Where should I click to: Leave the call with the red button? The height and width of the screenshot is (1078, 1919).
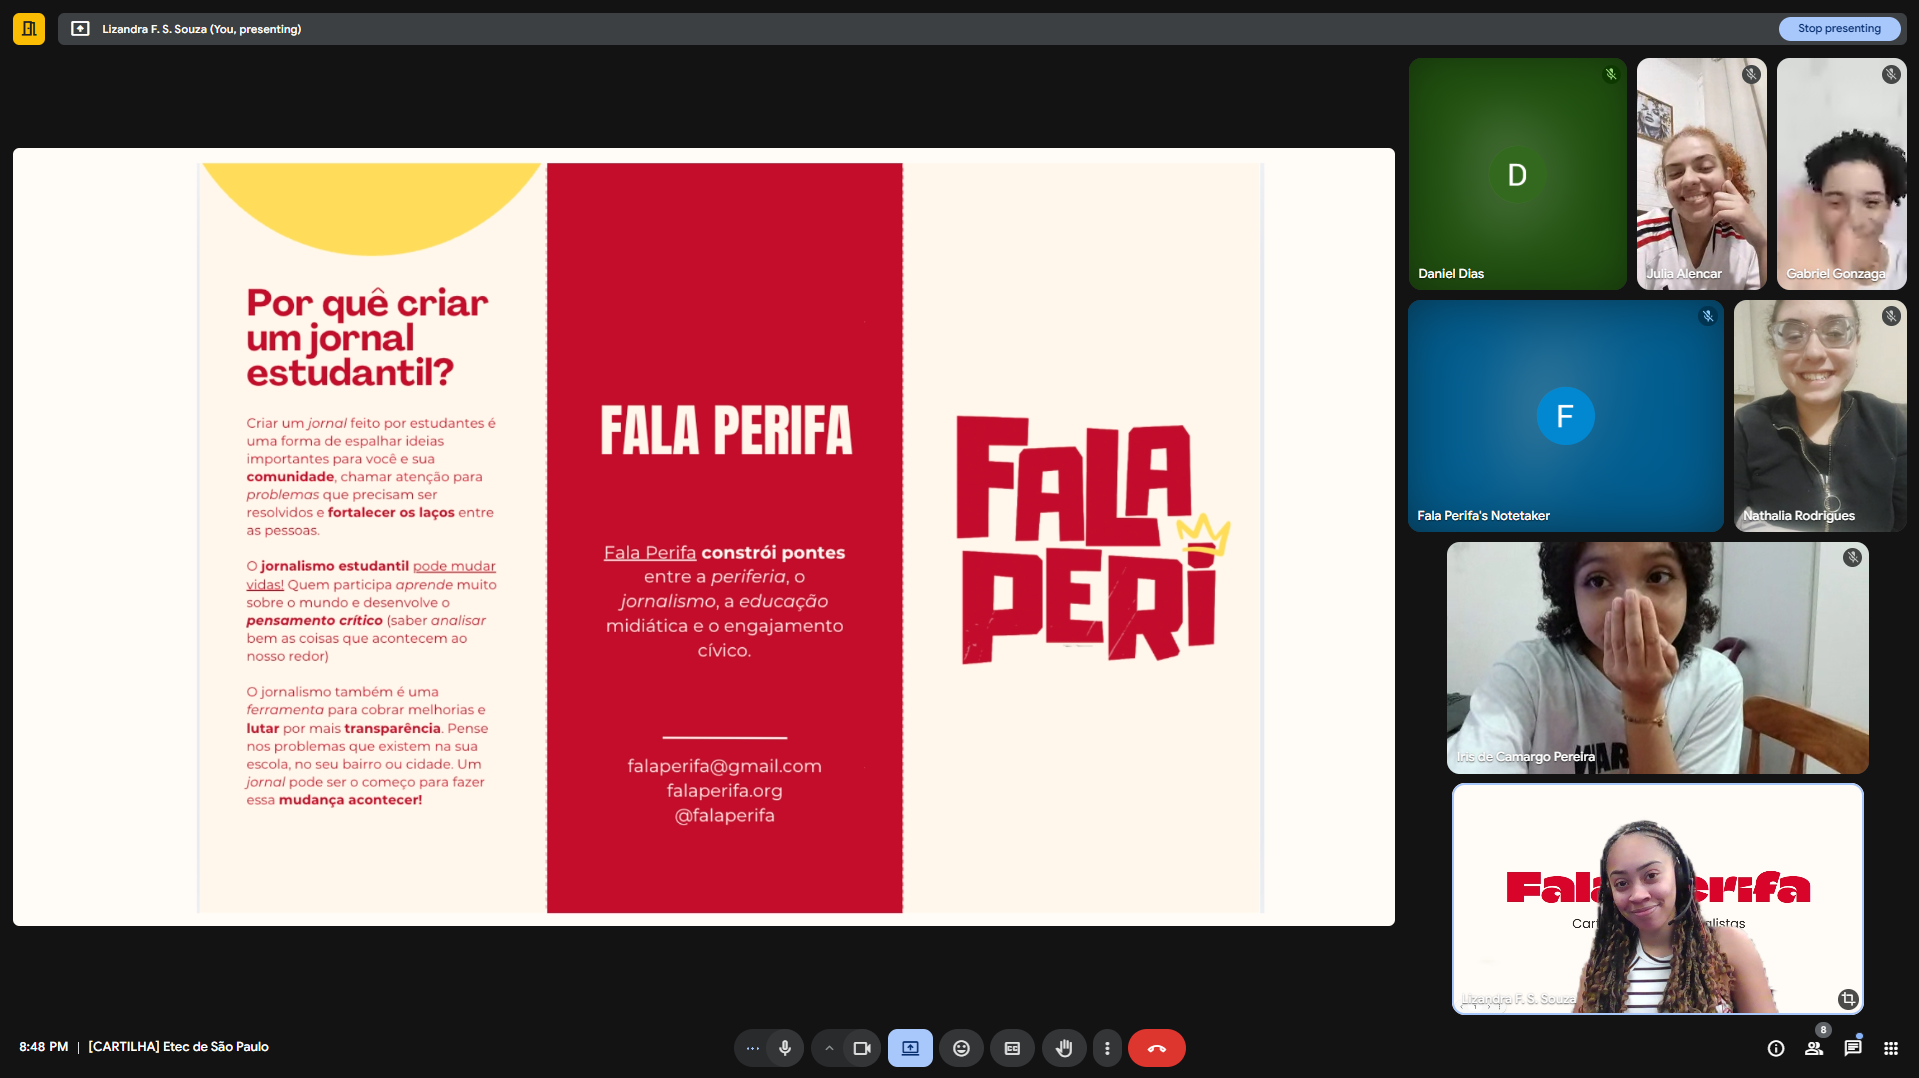click(x=1157, y=1048)
